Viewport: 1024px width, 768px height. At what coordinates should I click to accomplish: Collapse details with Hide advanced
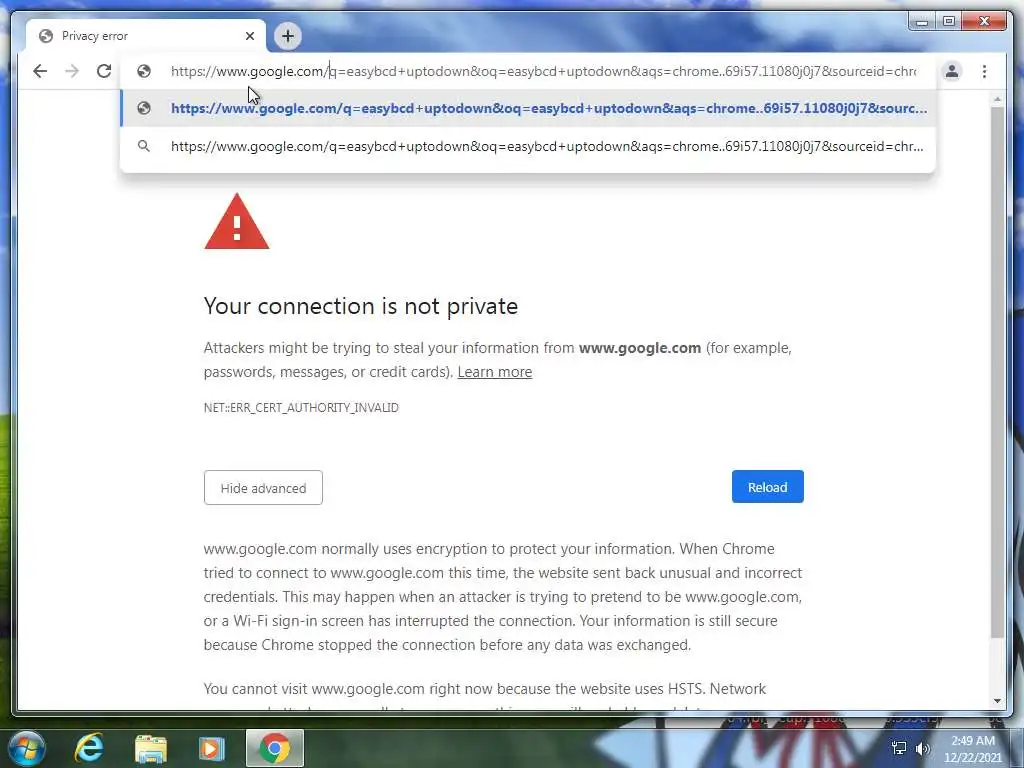263,488
